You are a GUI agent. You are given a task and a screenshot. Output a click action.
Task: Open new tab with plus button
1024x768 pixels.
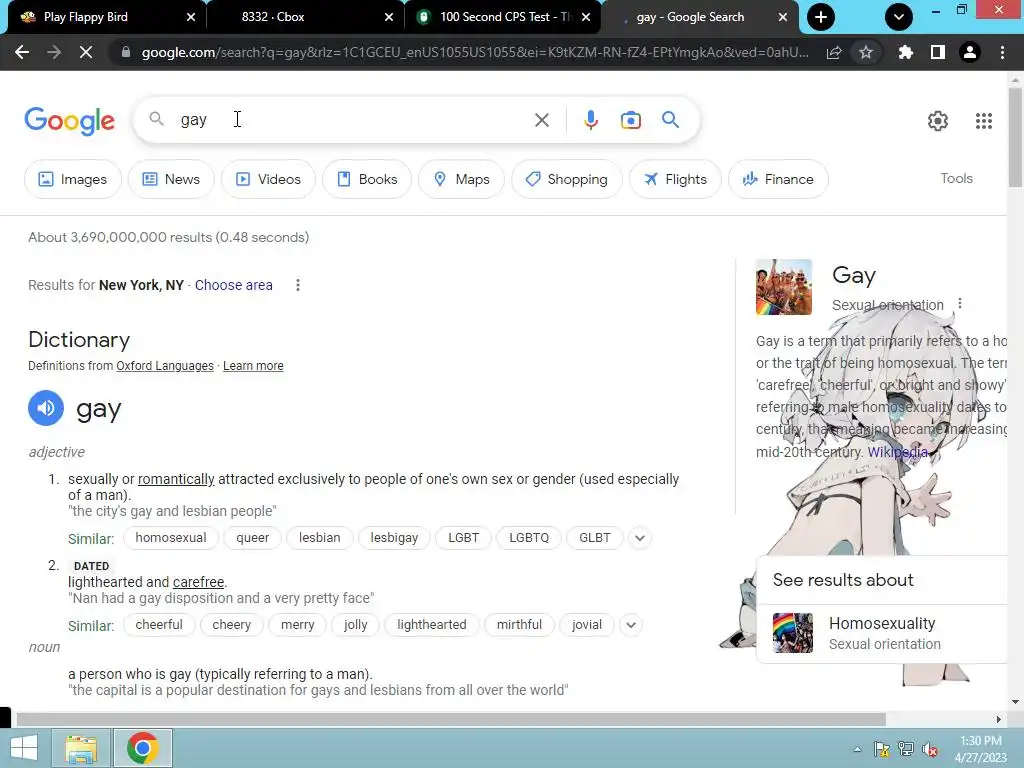click(821, 17)
